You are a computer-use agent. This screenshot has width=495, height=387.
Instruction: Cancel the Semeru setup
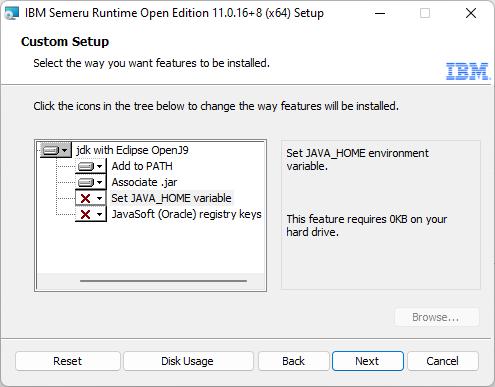point(443,361)
